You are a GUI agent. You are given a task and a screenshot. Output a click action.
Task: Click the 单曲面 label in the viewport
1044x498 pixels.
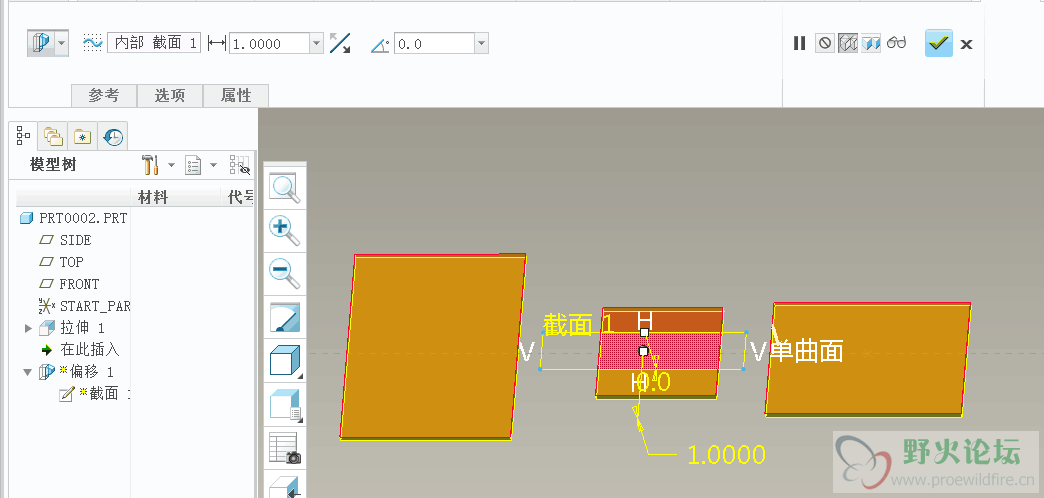[x=806, y=351]
